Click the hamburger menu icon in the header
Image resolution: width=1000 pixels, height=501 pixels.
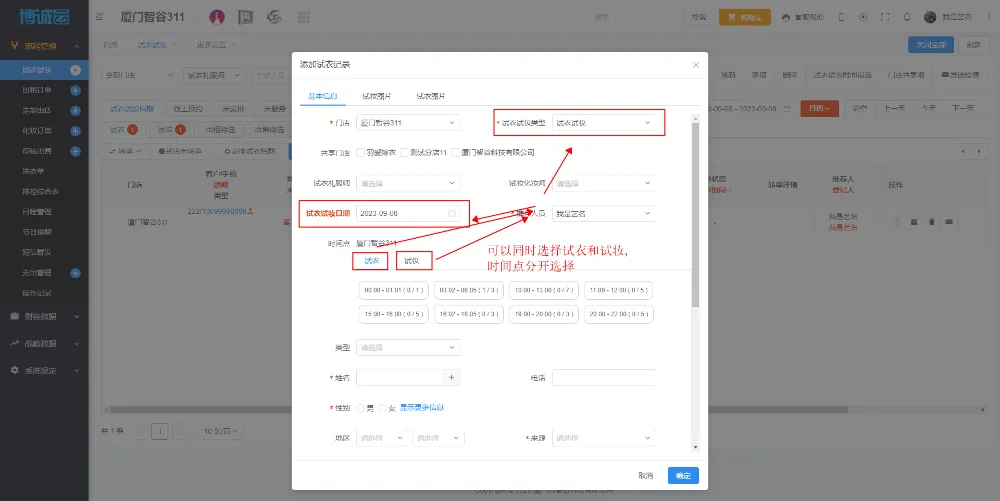(x=99, y=18)
